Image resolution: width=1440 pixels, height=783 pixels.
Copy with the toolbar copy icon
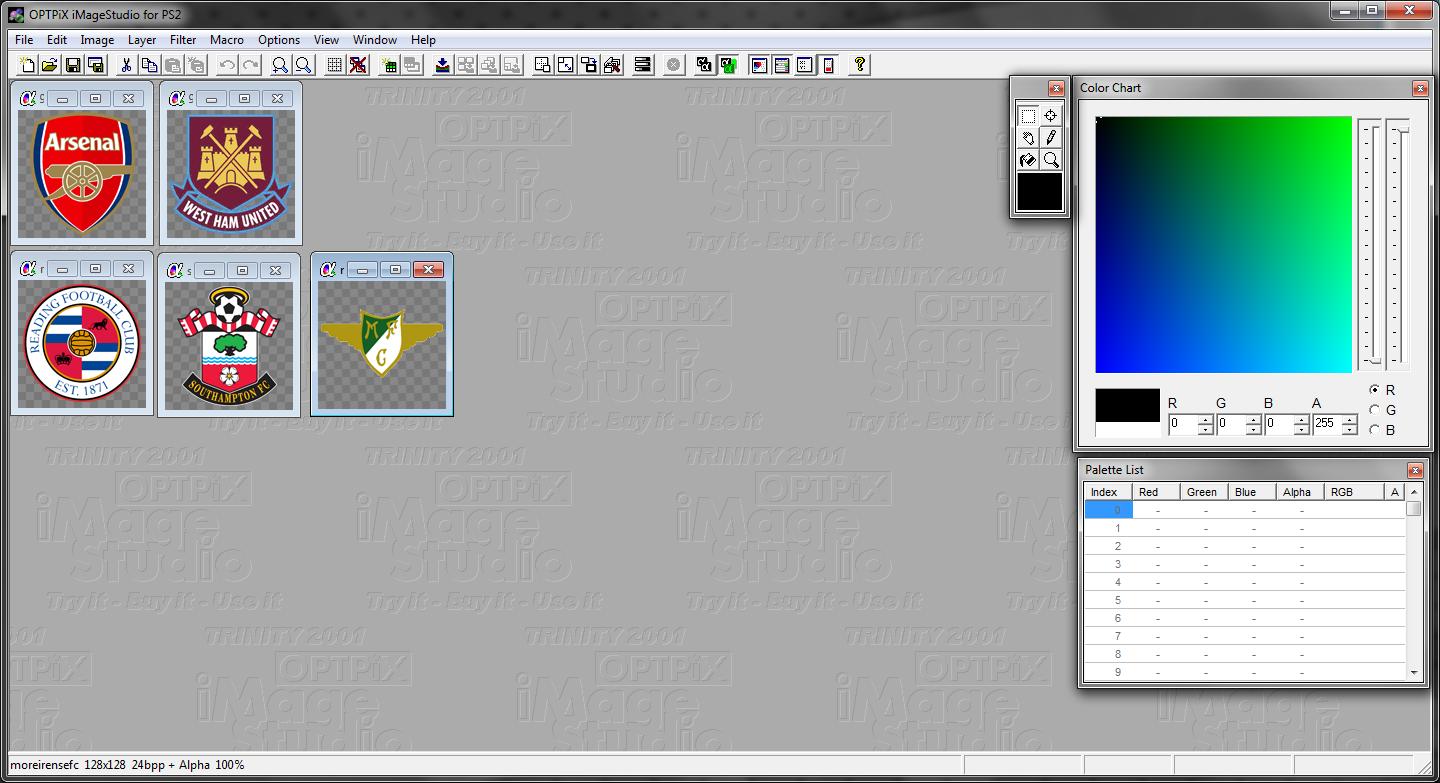(x=149, y=65)
